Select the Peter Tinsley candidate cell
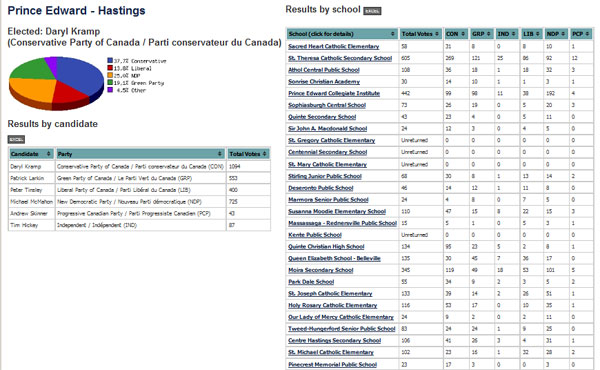 click(x=32, y=190)
